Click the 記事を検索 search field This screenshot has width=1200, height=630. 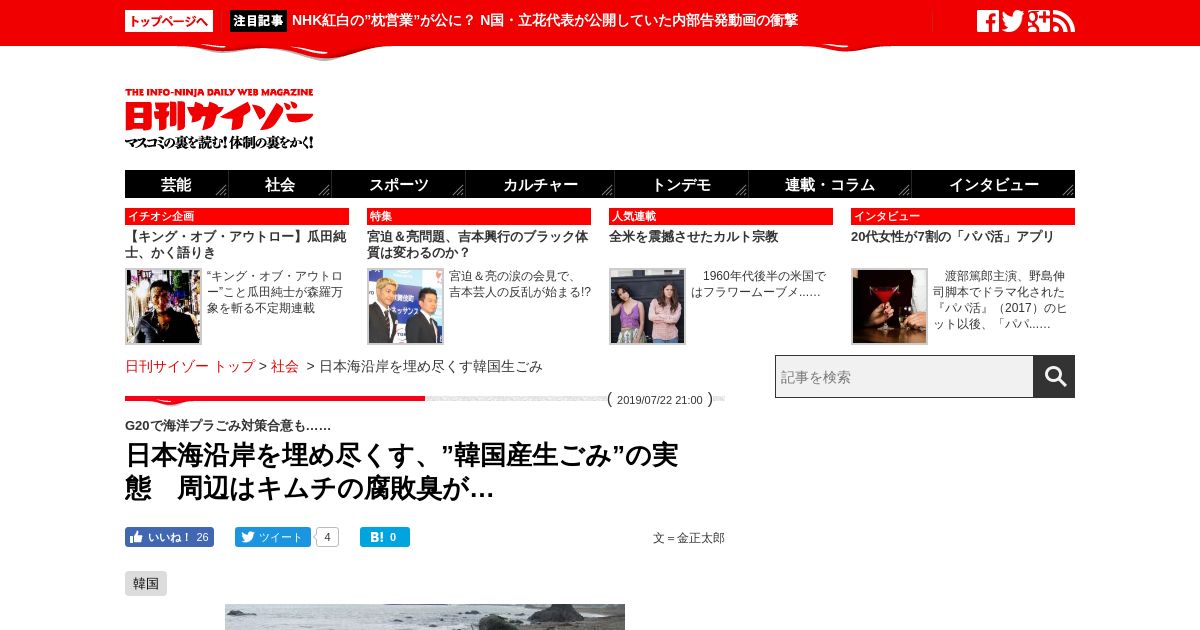pos(904,376)
